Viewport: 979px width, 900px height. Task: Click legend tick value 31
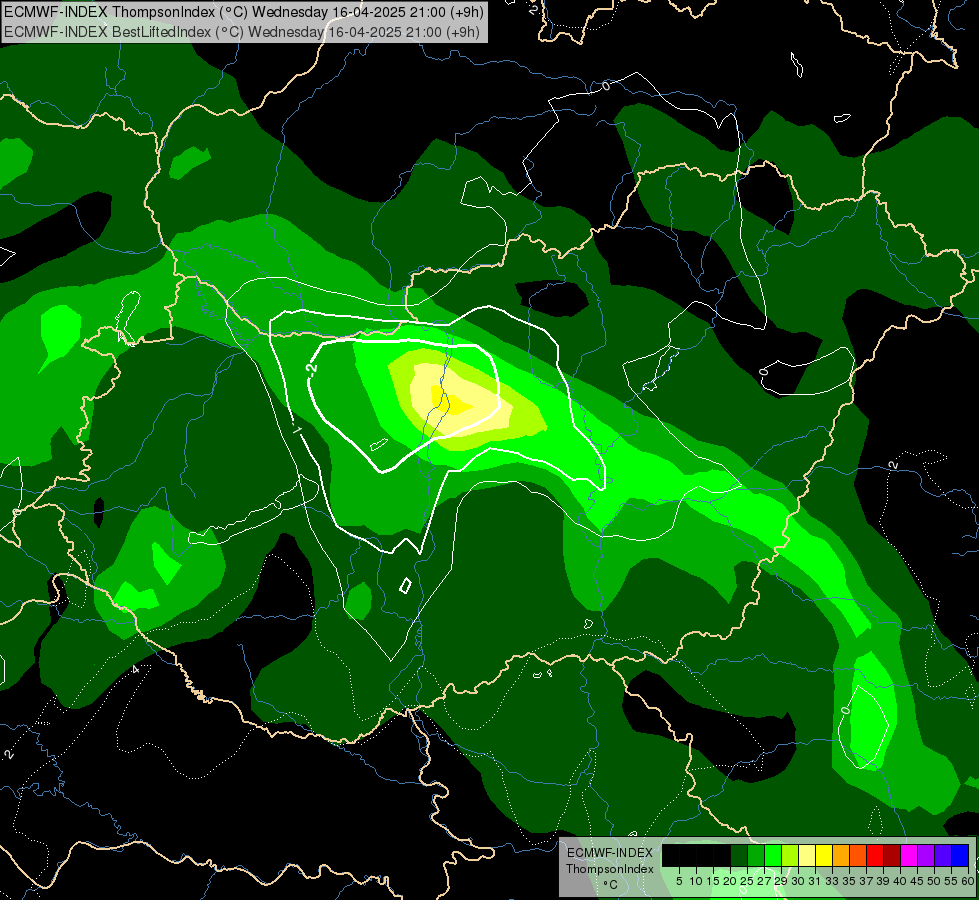click(x=815, y=881)
